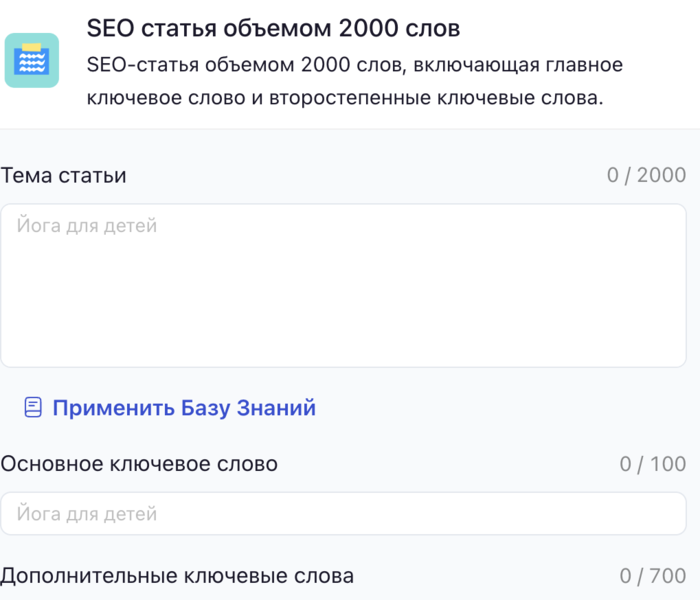Click the description line starting "SEO-статья объемом"
Viewport: 700px width, 600px height.
(355, 66)
